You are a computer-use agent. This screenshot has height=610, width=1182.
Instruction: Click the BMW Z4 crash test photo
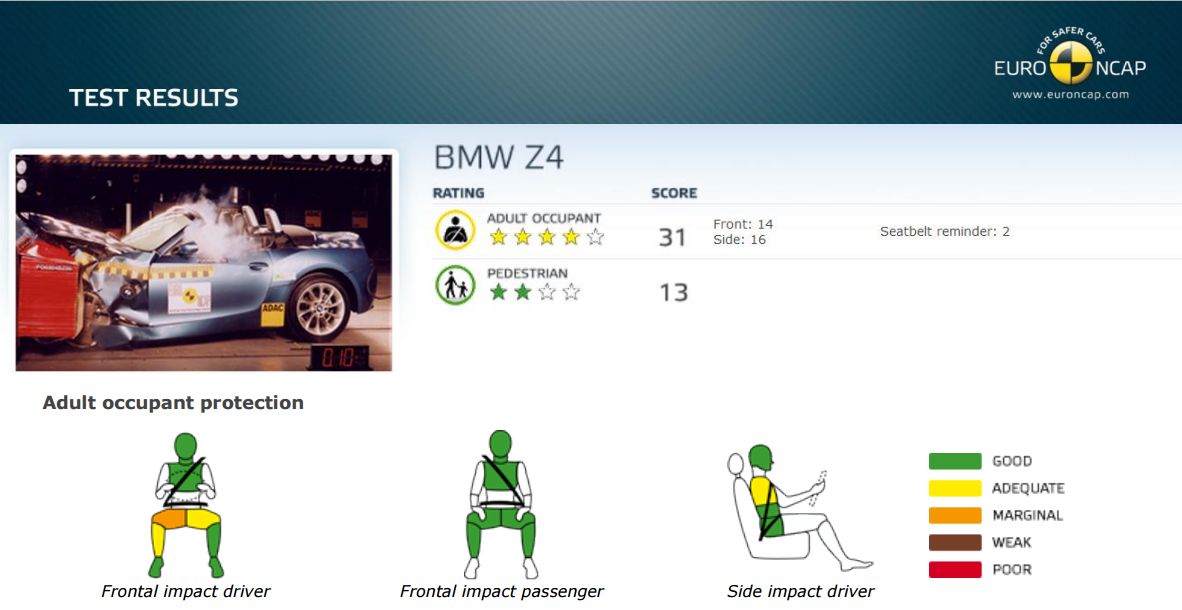pos(204,262)
